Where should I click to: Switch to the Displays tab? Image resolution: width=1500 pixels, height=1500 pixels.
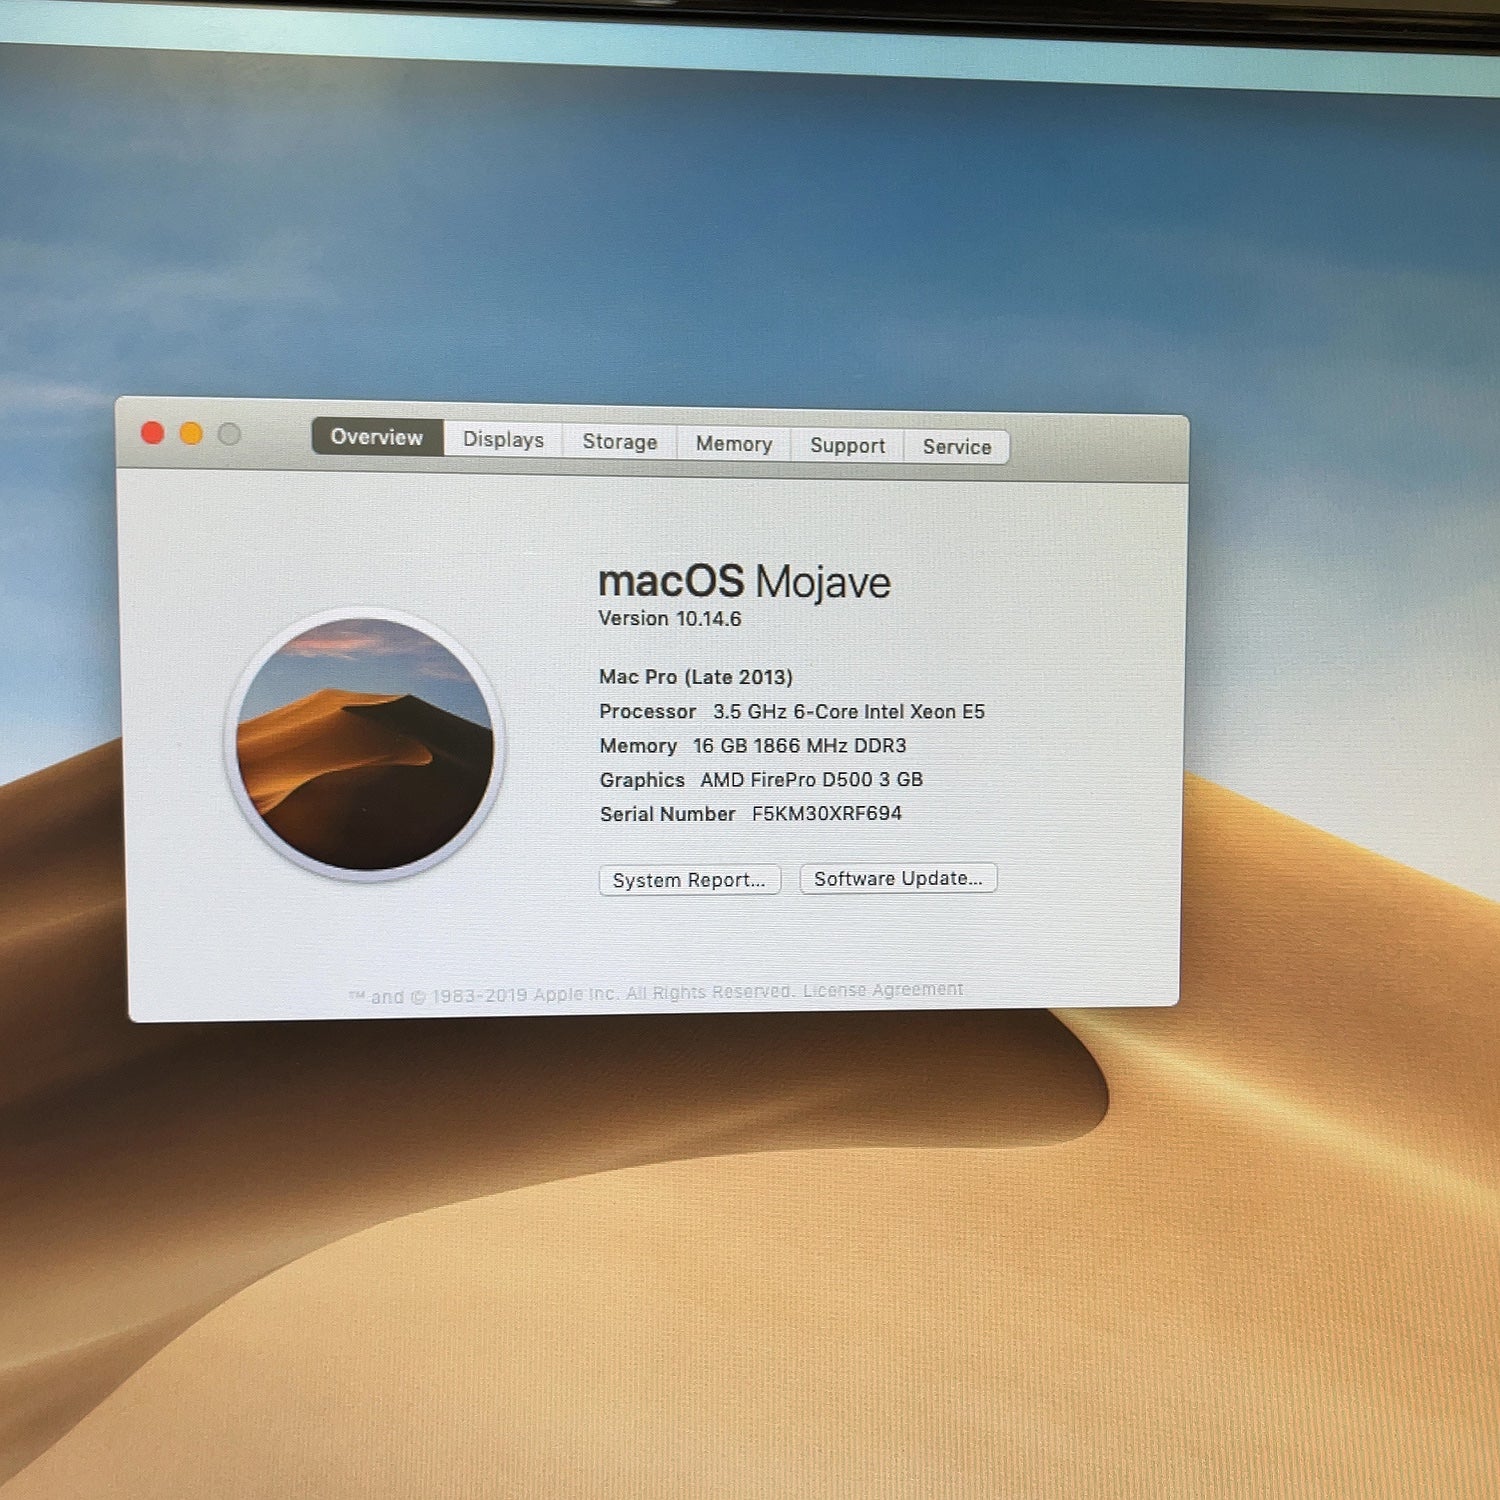tap(503, 440)
